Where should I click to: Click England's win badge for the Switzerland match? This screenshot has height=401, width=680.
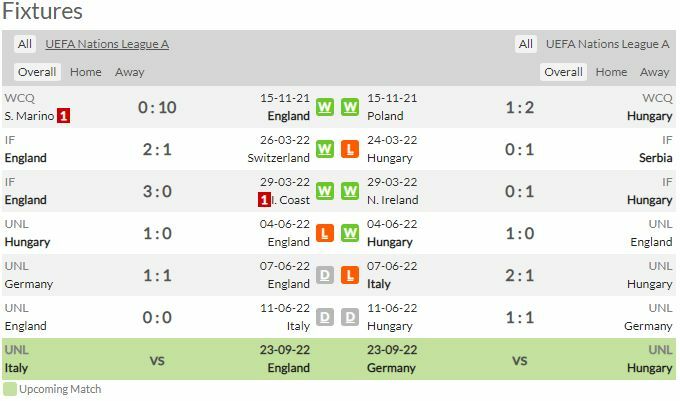[324, 149]
